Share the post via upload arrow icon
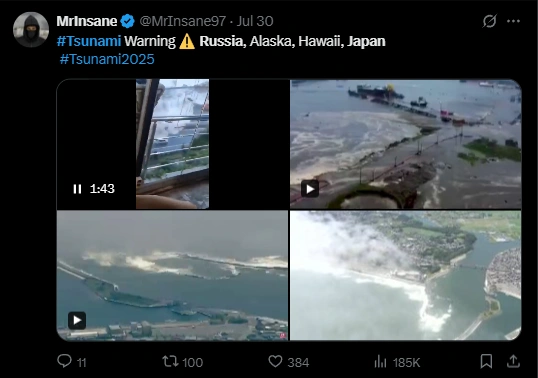Viewport: 538px width, 378px height. point(513,361)
